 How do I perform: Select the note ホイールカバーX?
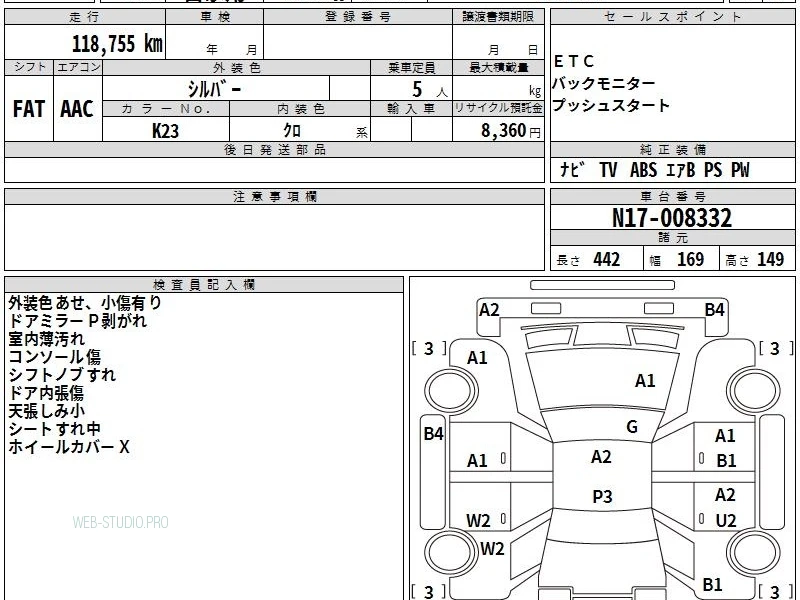pyautogui.click(x=69, y=447)
